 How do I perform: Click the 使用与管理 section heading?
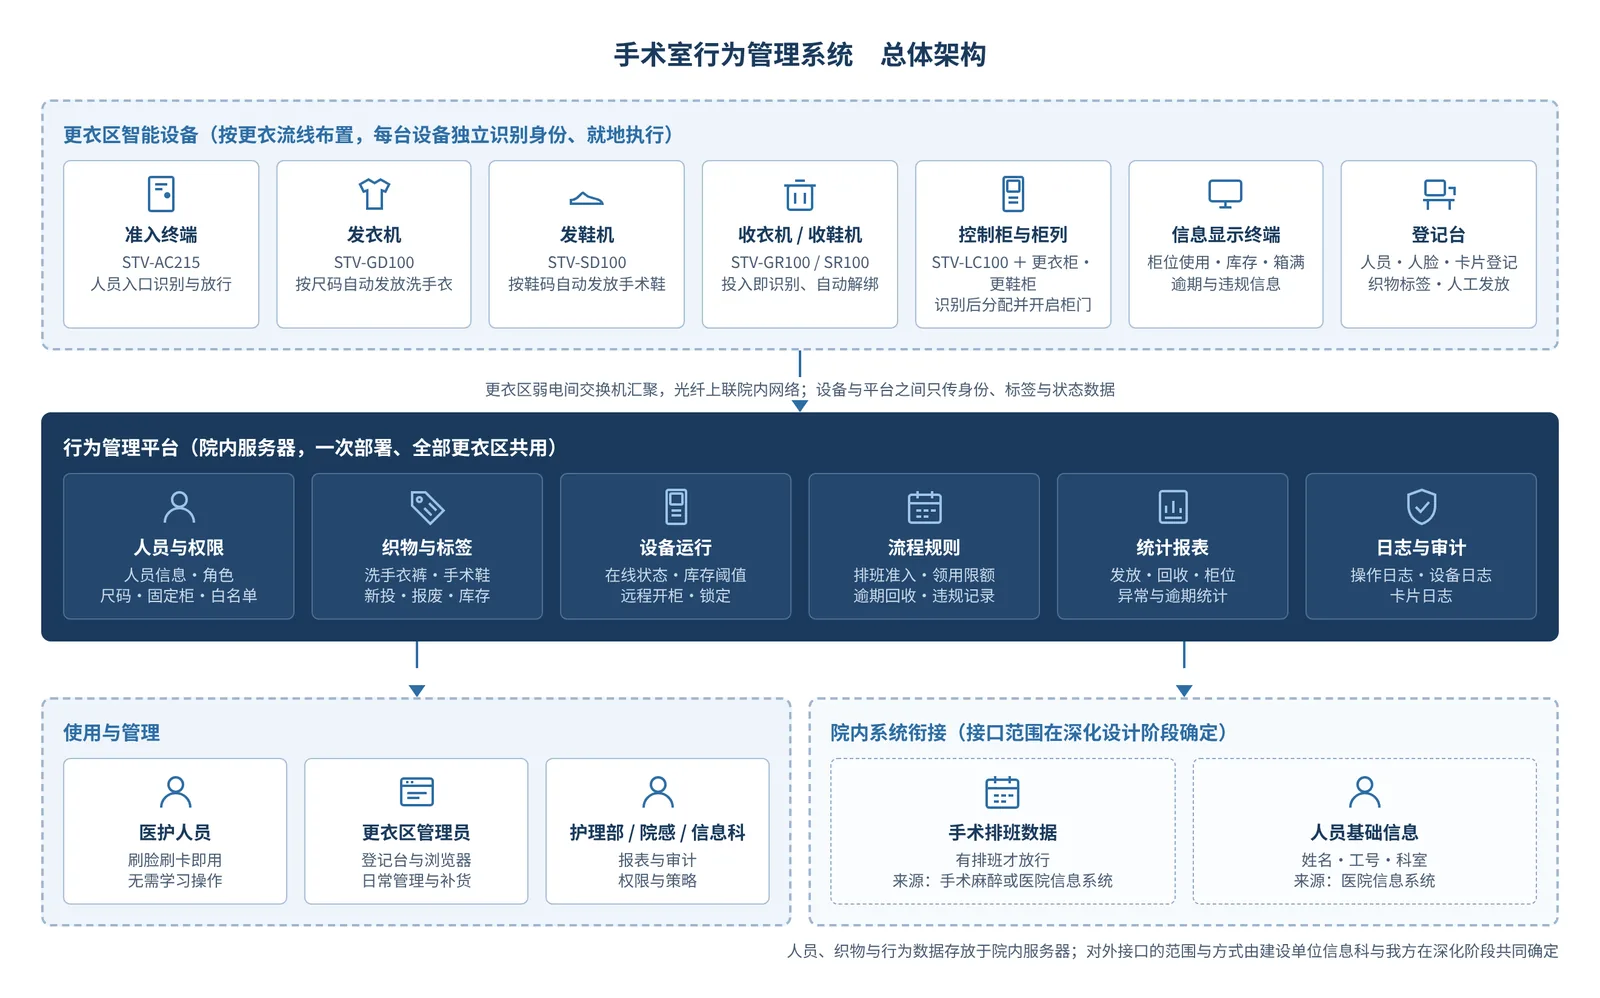tap(112, 733)
